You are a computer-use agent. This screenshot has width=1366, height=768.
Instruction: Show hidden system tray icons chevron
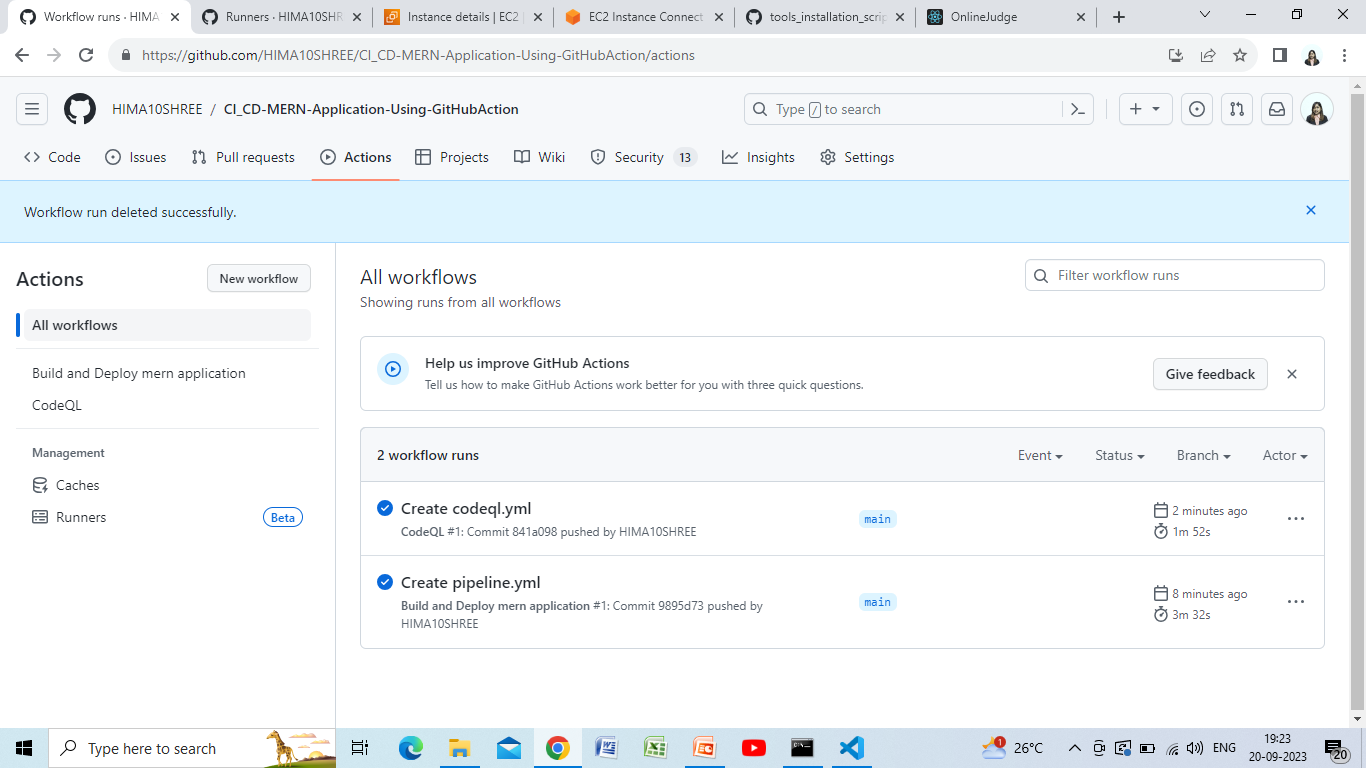(x=1075, y=748)
